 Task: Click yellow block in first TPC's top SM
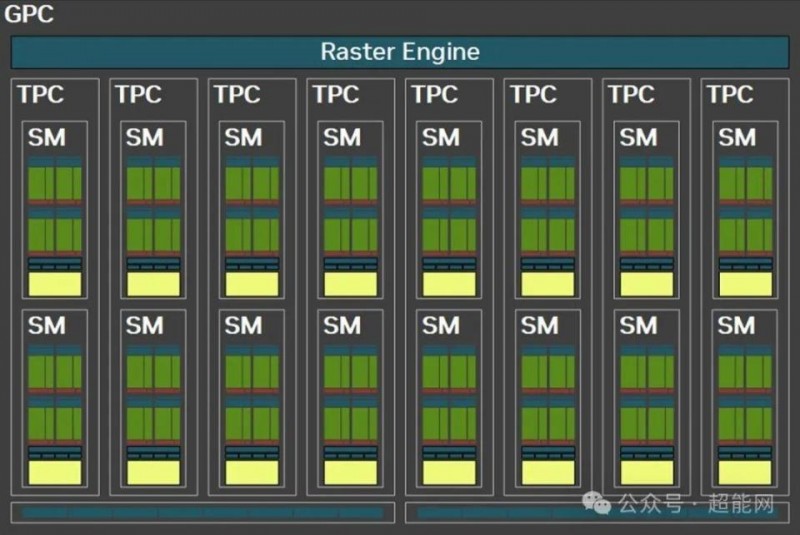pyautogui.click(x=55, y=284)
